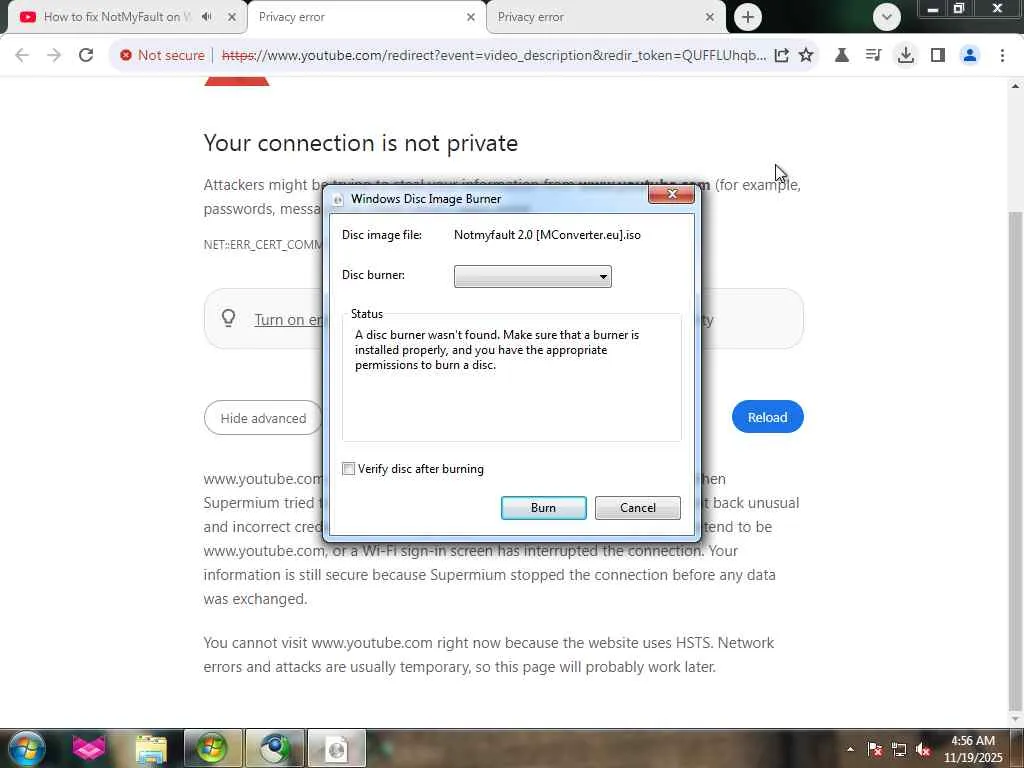Screen dimensions: 1024x768
Task: Open the tab search chevron button
Action: [x=886, y=17]
